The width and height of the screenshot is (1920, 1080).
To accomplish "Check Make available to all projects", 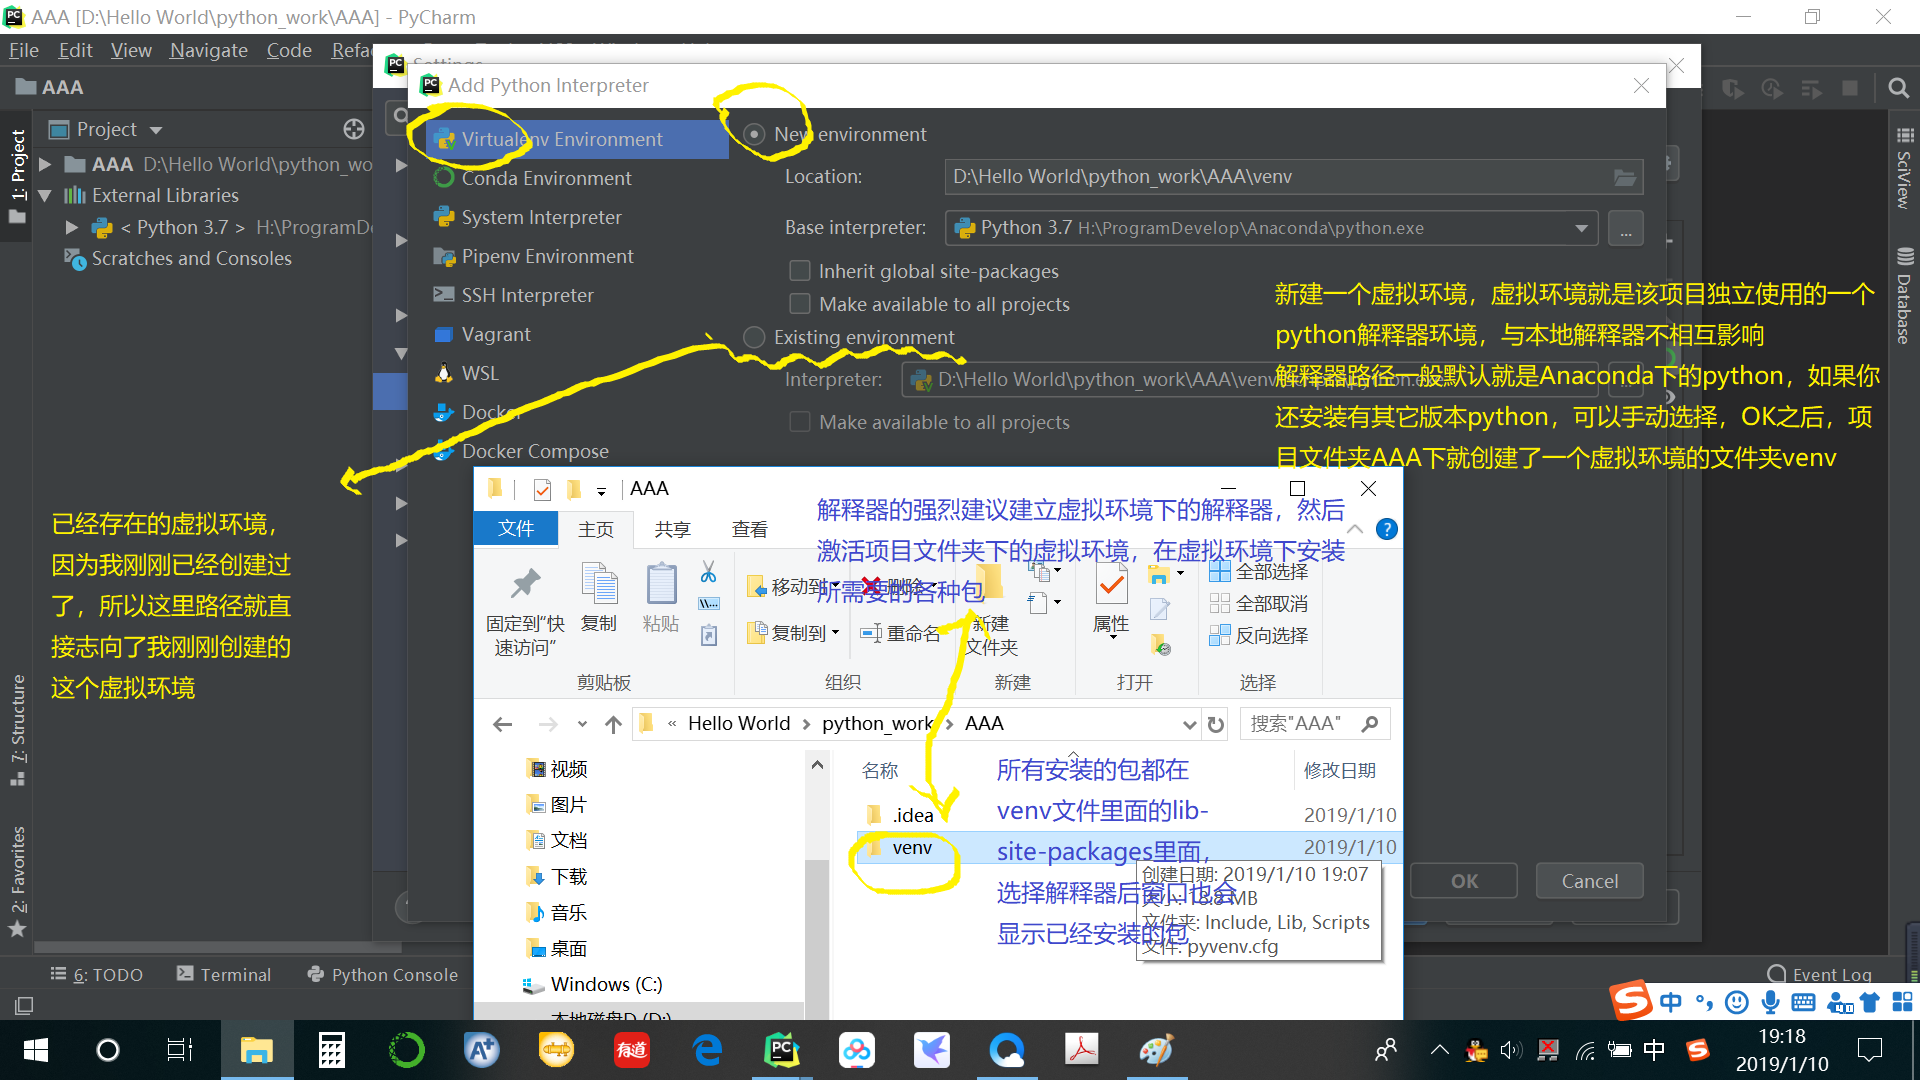I will (799, 303).
